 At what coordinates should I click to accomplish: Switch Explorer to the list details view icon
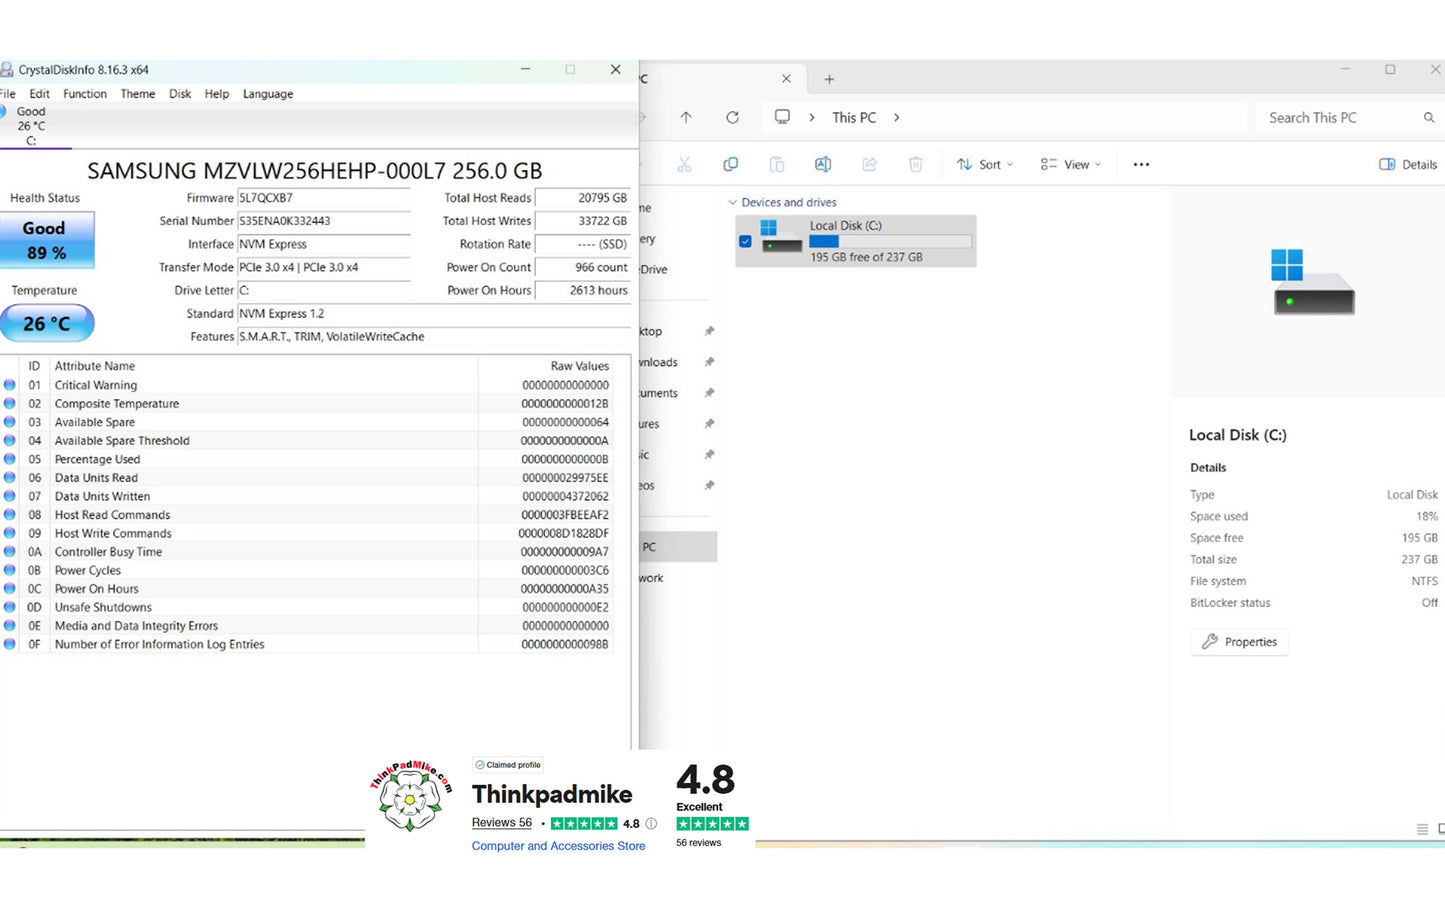(1422, 829)
